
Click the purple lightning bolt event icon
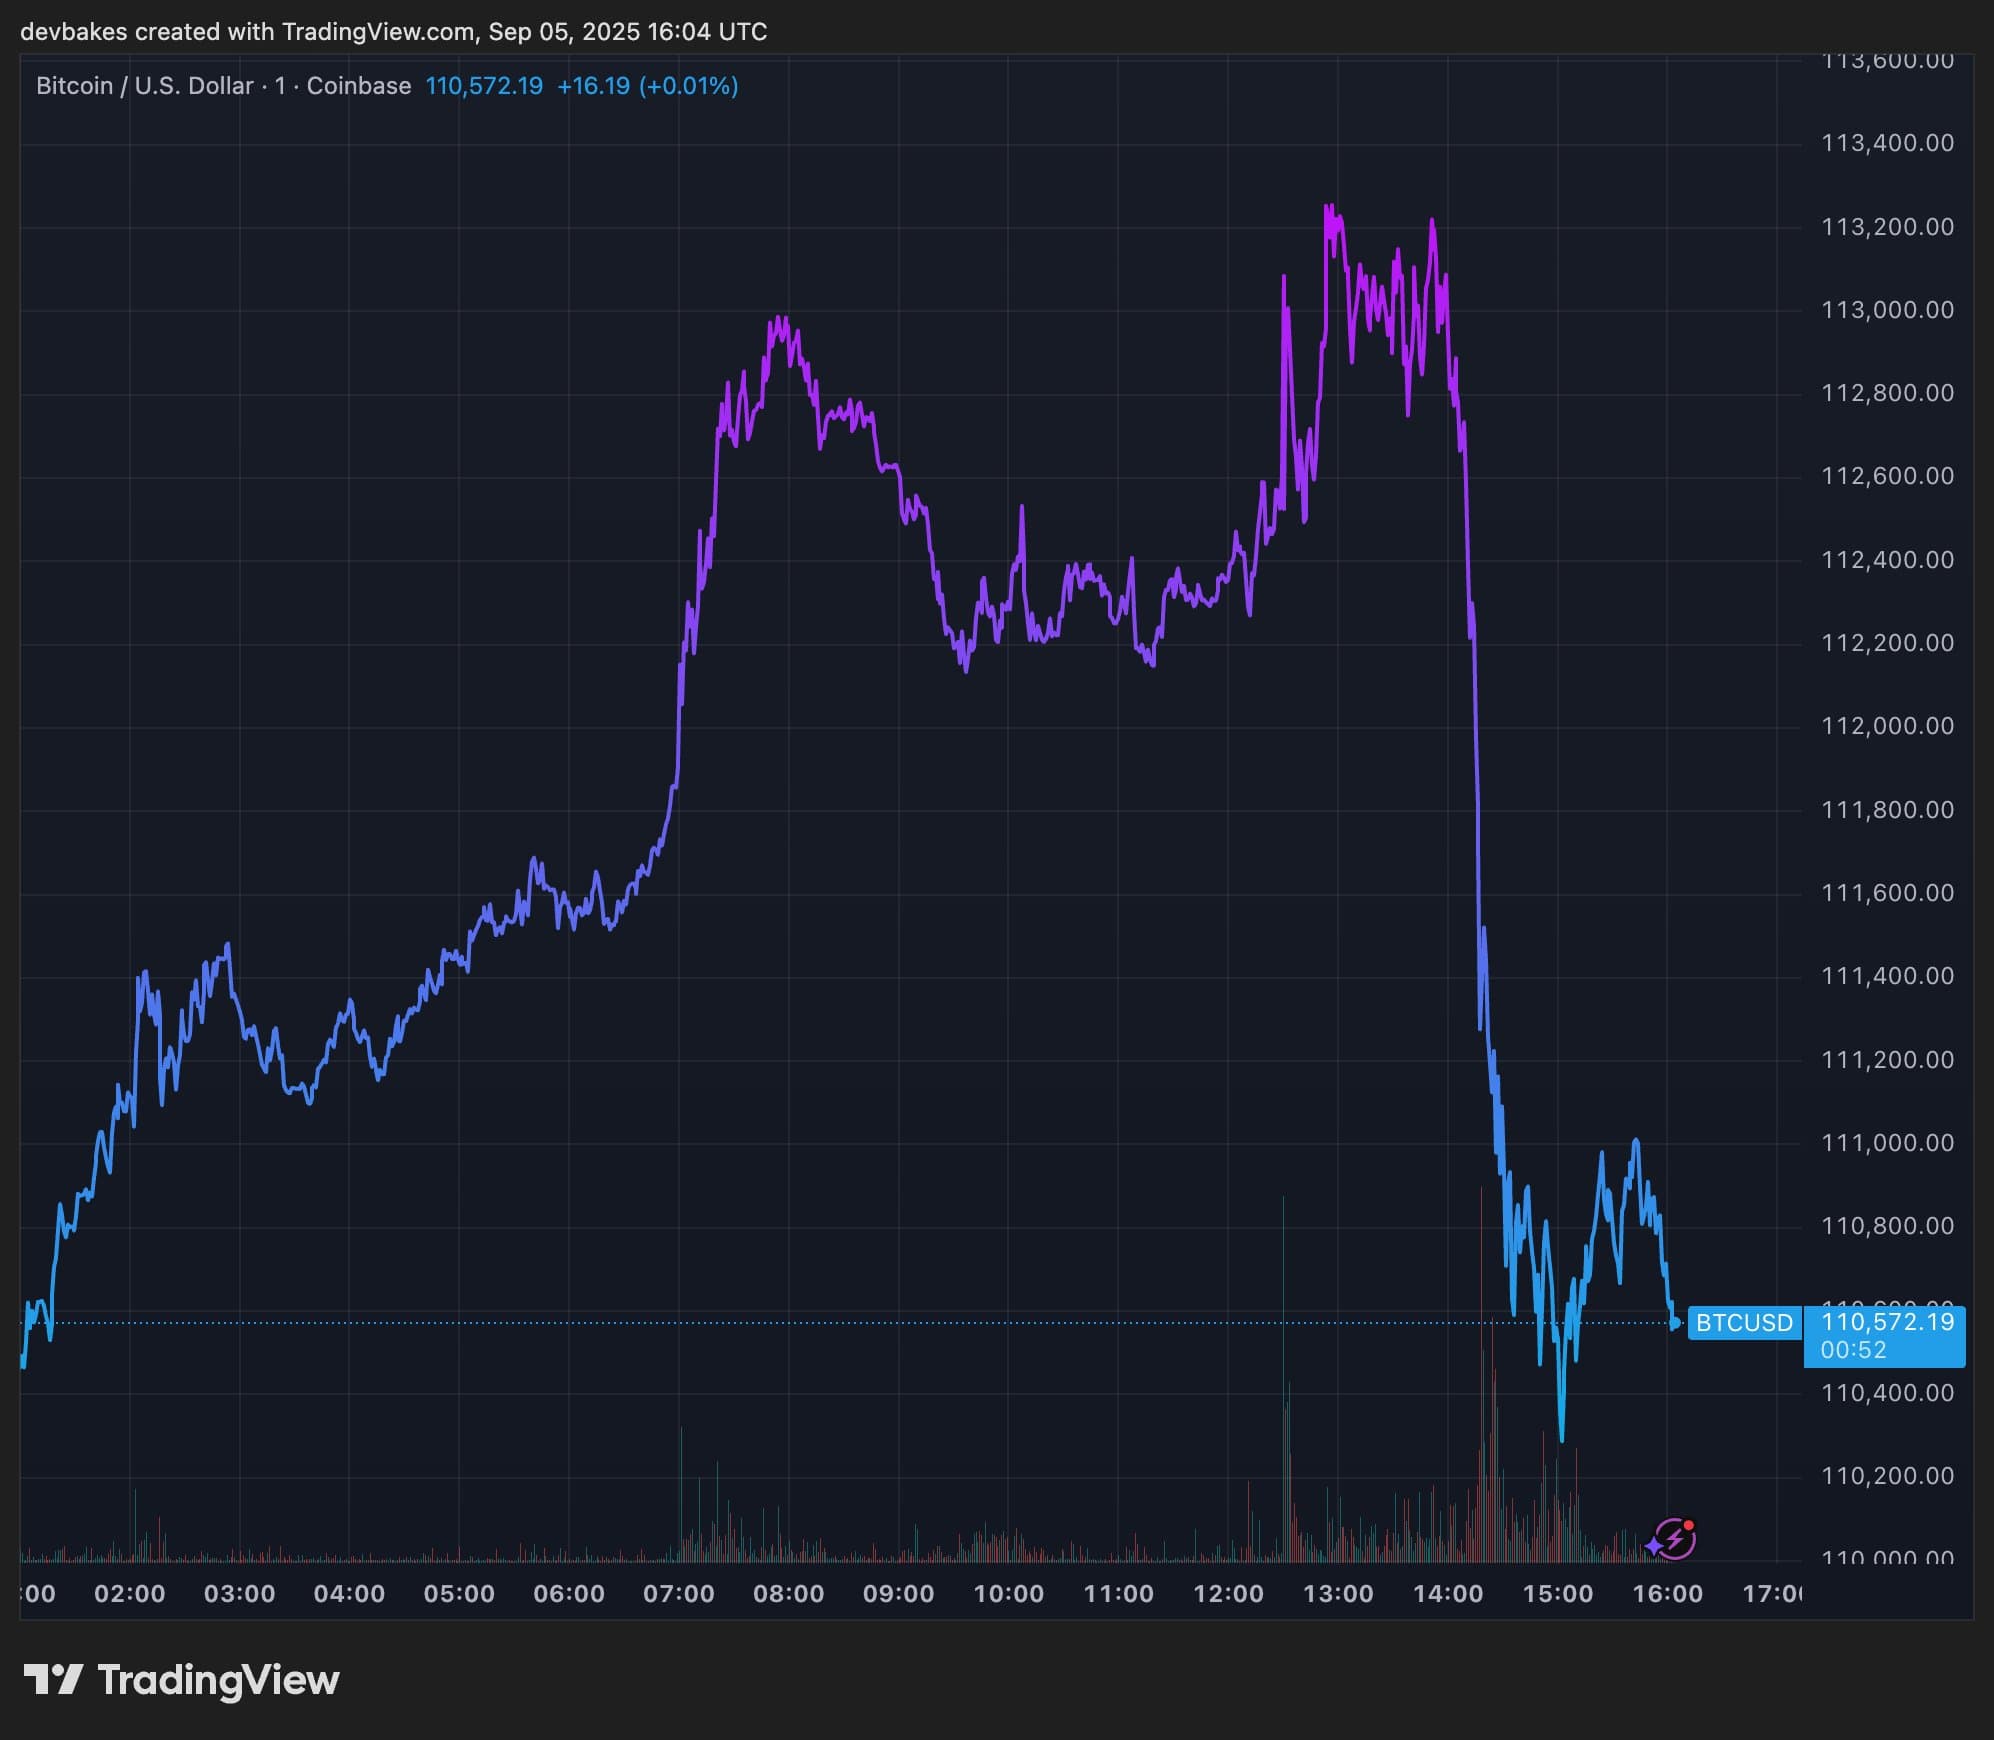tap(1673, 1540)
